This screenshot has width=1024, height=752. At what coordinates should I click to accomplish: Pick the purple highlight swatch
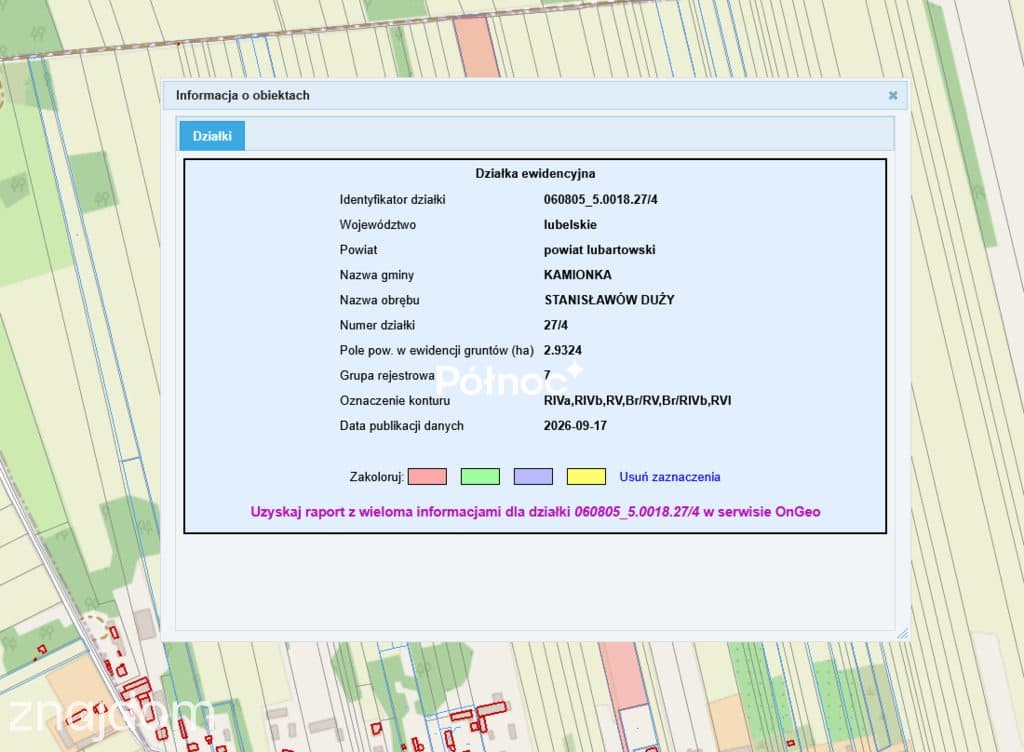point(533,477)
